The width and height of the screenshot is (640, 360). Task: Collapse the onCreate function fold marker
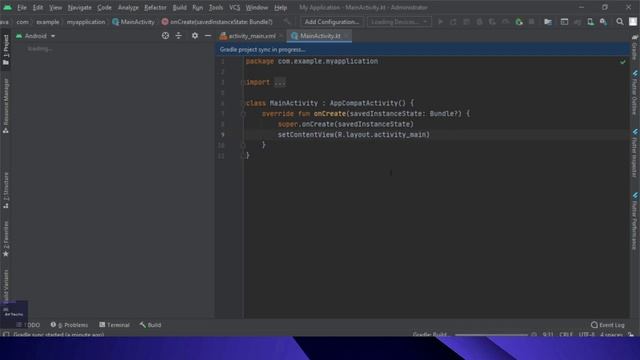tap(243, 114)
